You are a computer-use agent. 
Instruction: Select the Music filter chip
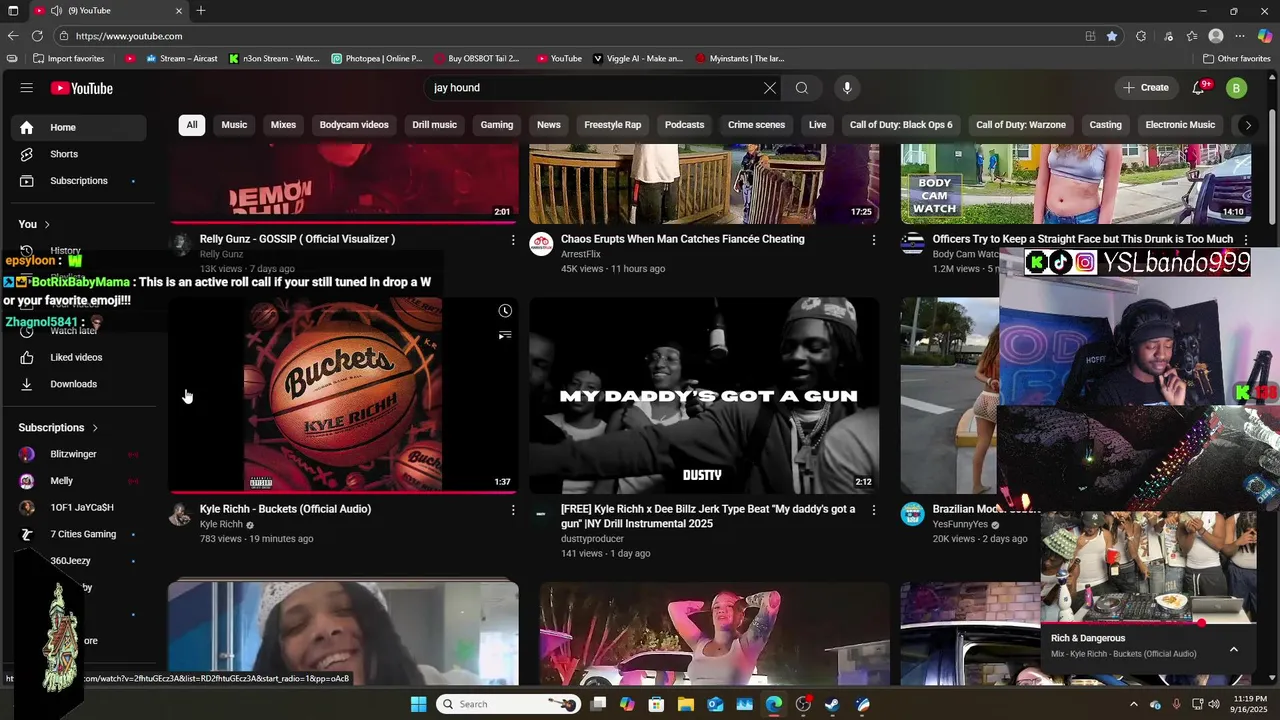234,125
